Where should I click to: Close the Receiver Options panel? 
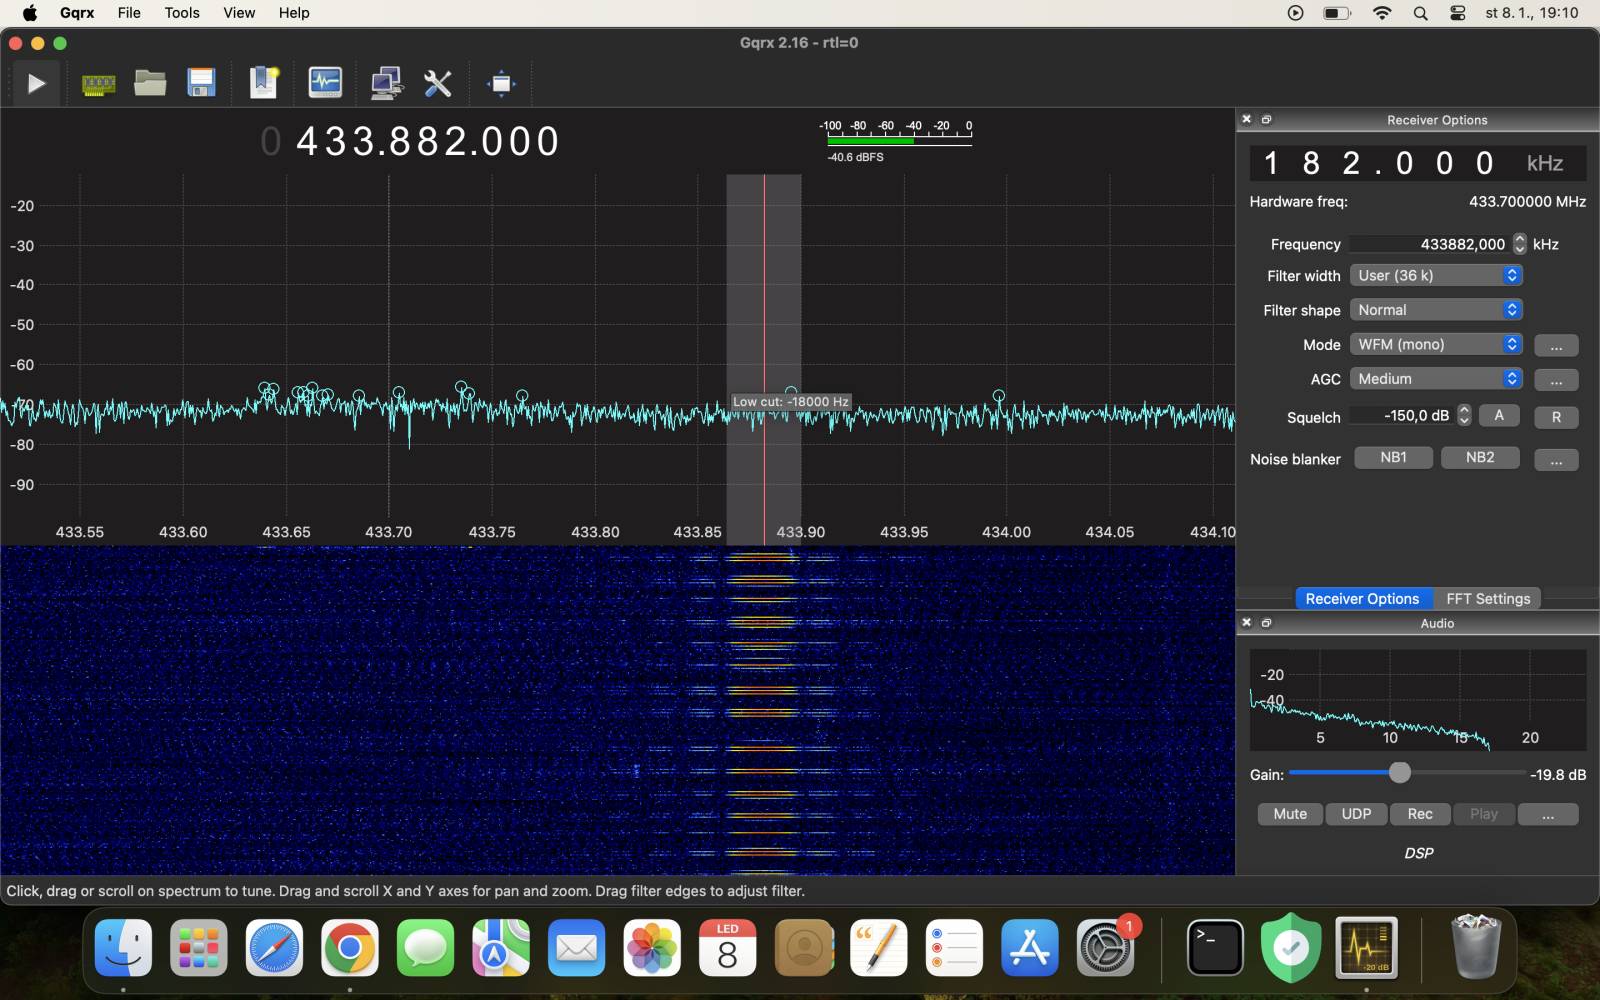[x=1247, y=119]
